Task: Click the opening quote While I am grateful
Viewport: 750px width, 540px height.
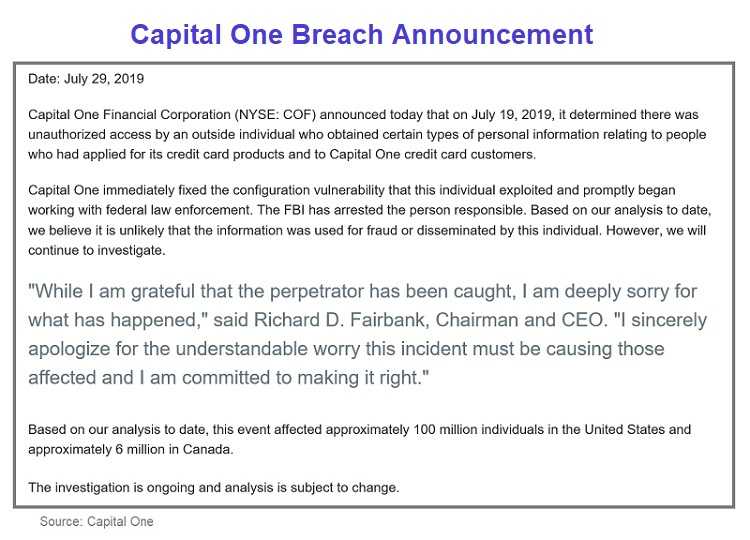Action: 112,291
